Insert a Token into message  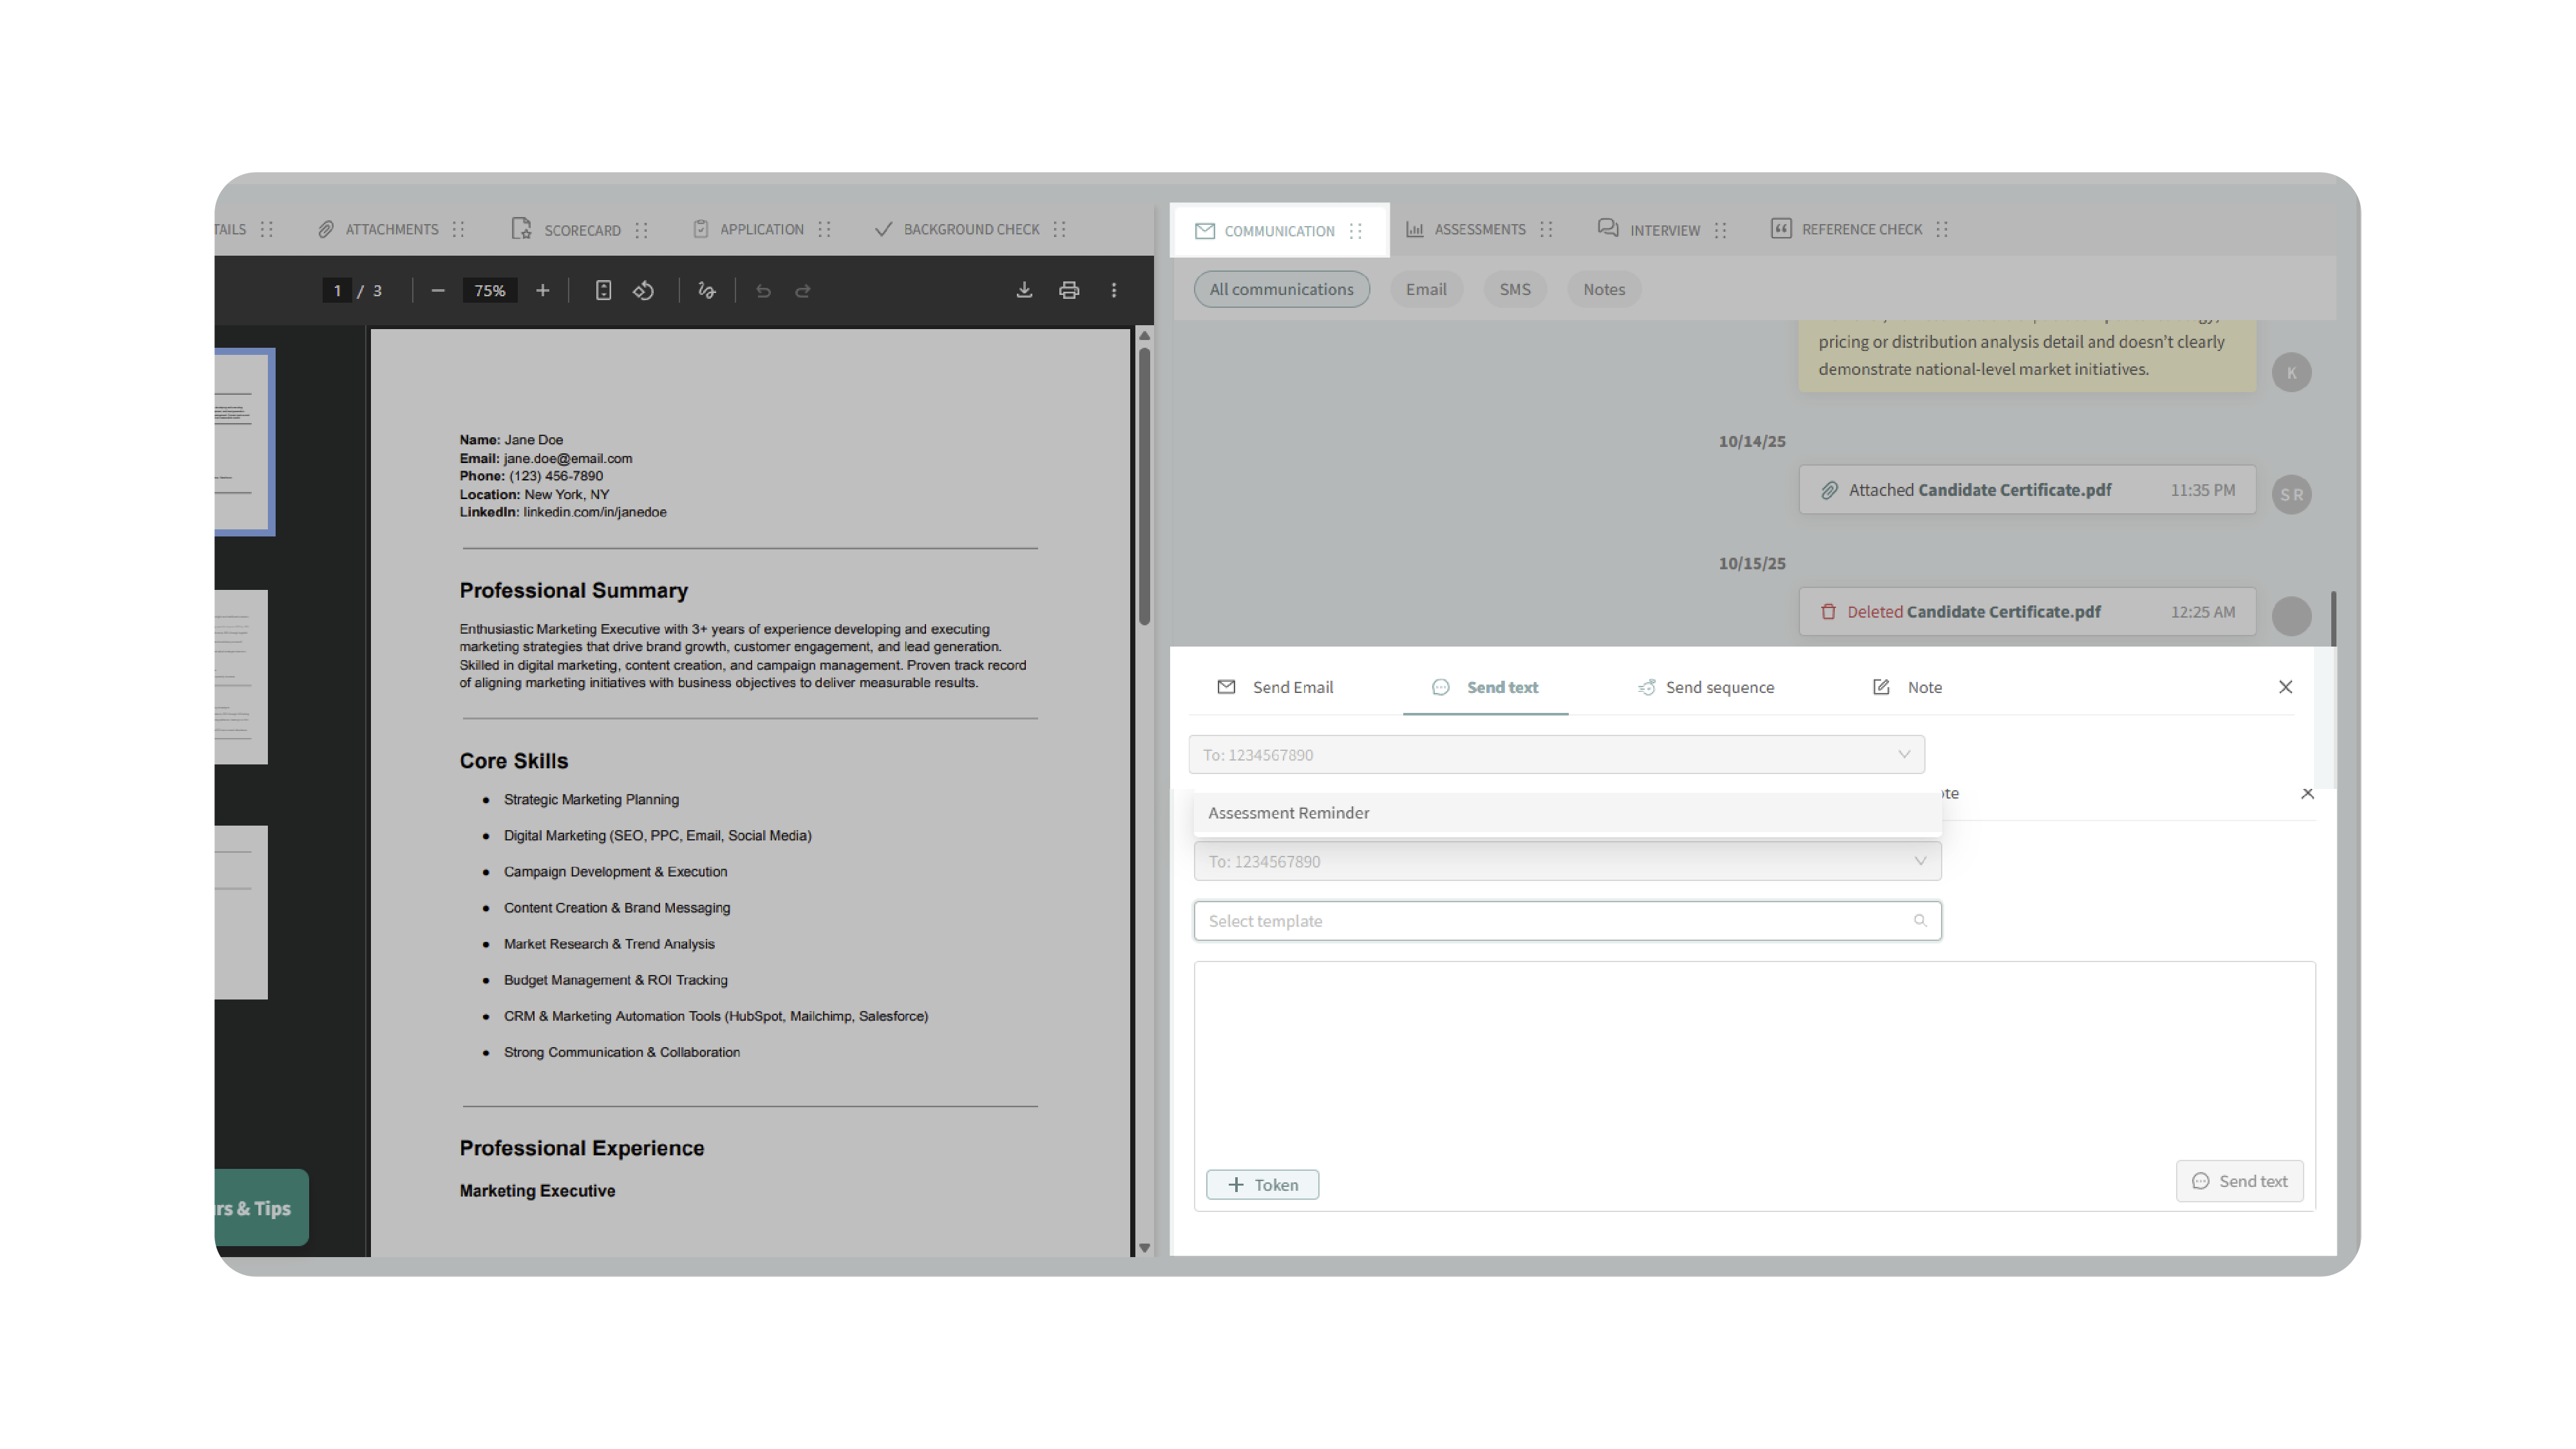pos(1262,1184)
